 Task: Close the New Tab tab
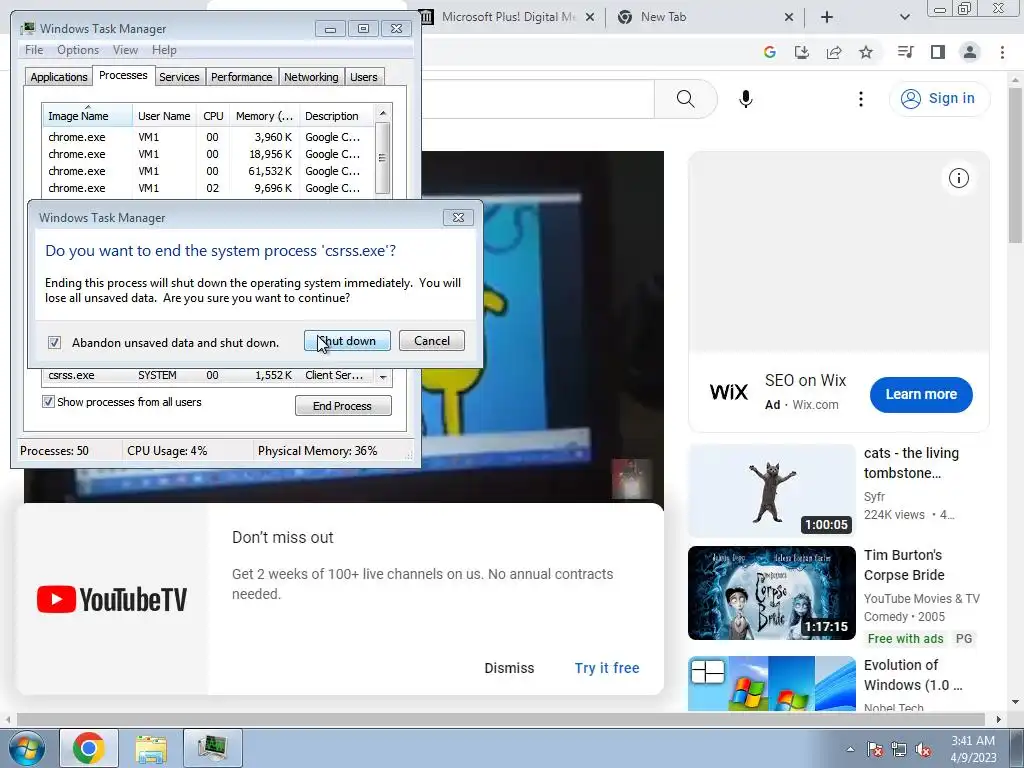789,17
